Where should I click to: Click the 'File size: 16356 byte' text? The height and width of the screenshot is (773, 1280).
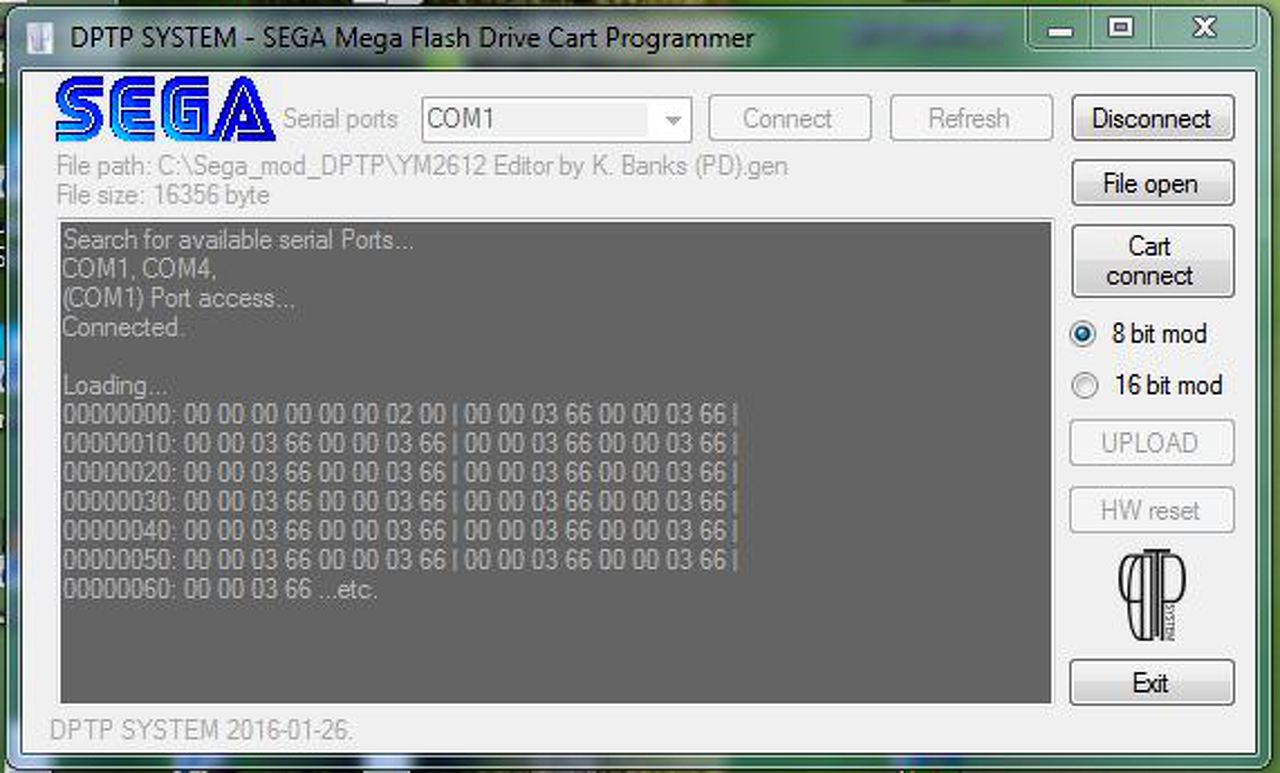[x=163, y=194]
